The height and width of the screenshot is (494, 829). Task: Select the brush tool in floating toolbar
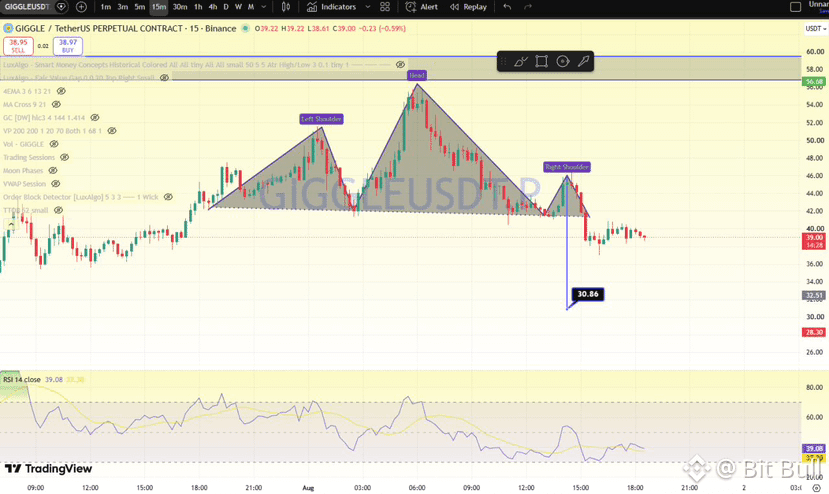click(521, 61)
